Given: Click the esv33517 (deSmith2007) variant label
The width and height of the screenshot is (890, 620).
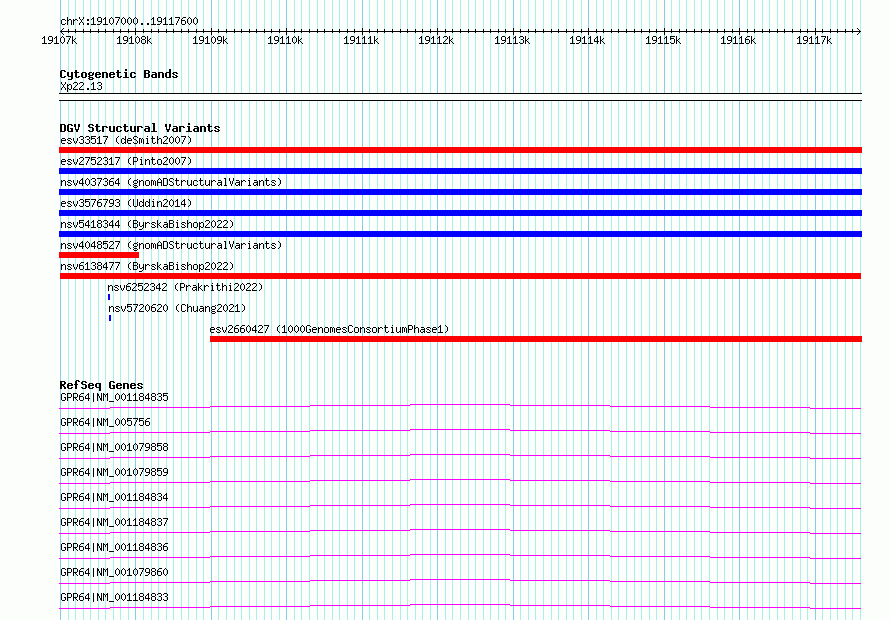Looking at the screenshot, I should pyautogui.click(x=126, y=140).
